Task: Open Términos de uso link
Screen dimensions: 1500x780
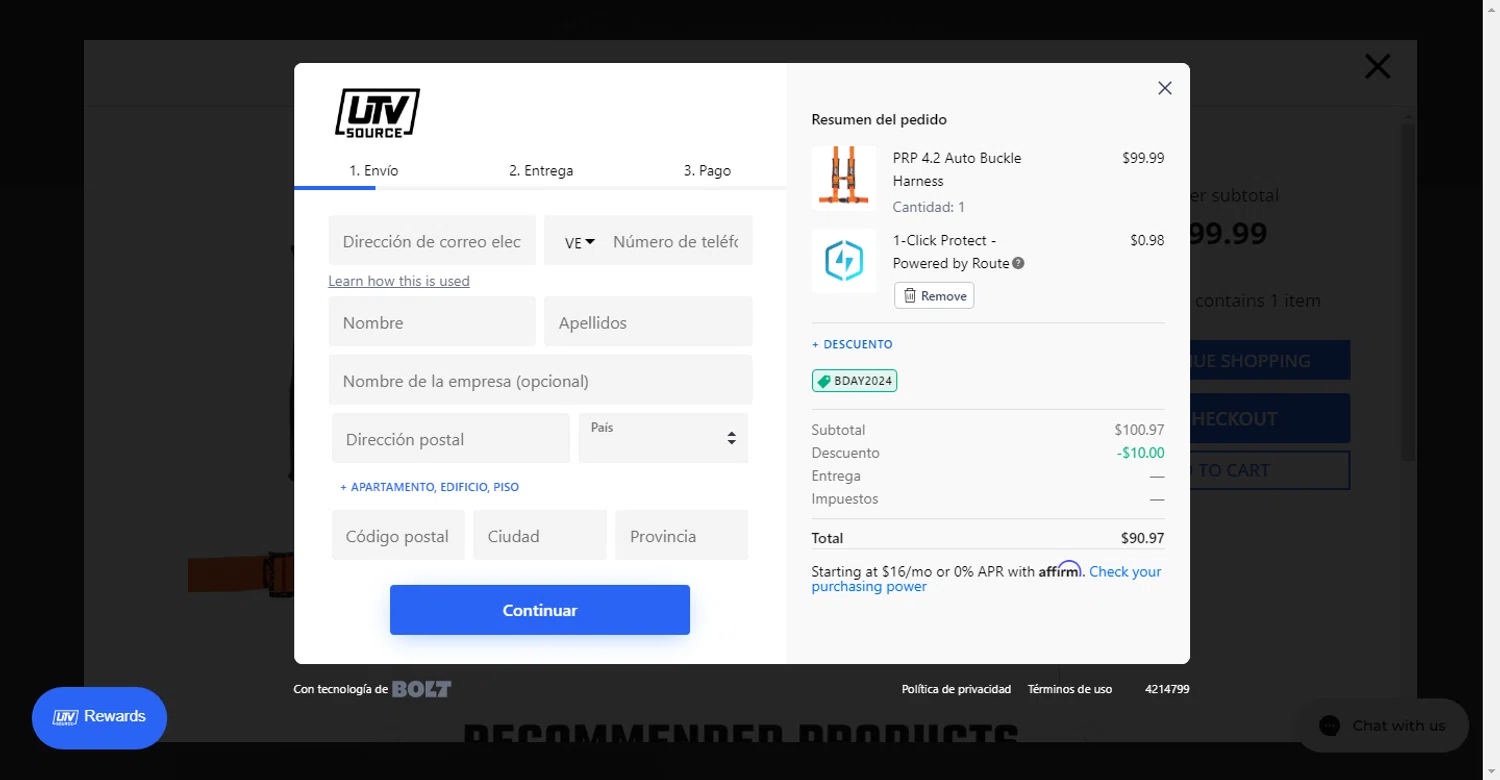Action: 1070,689
